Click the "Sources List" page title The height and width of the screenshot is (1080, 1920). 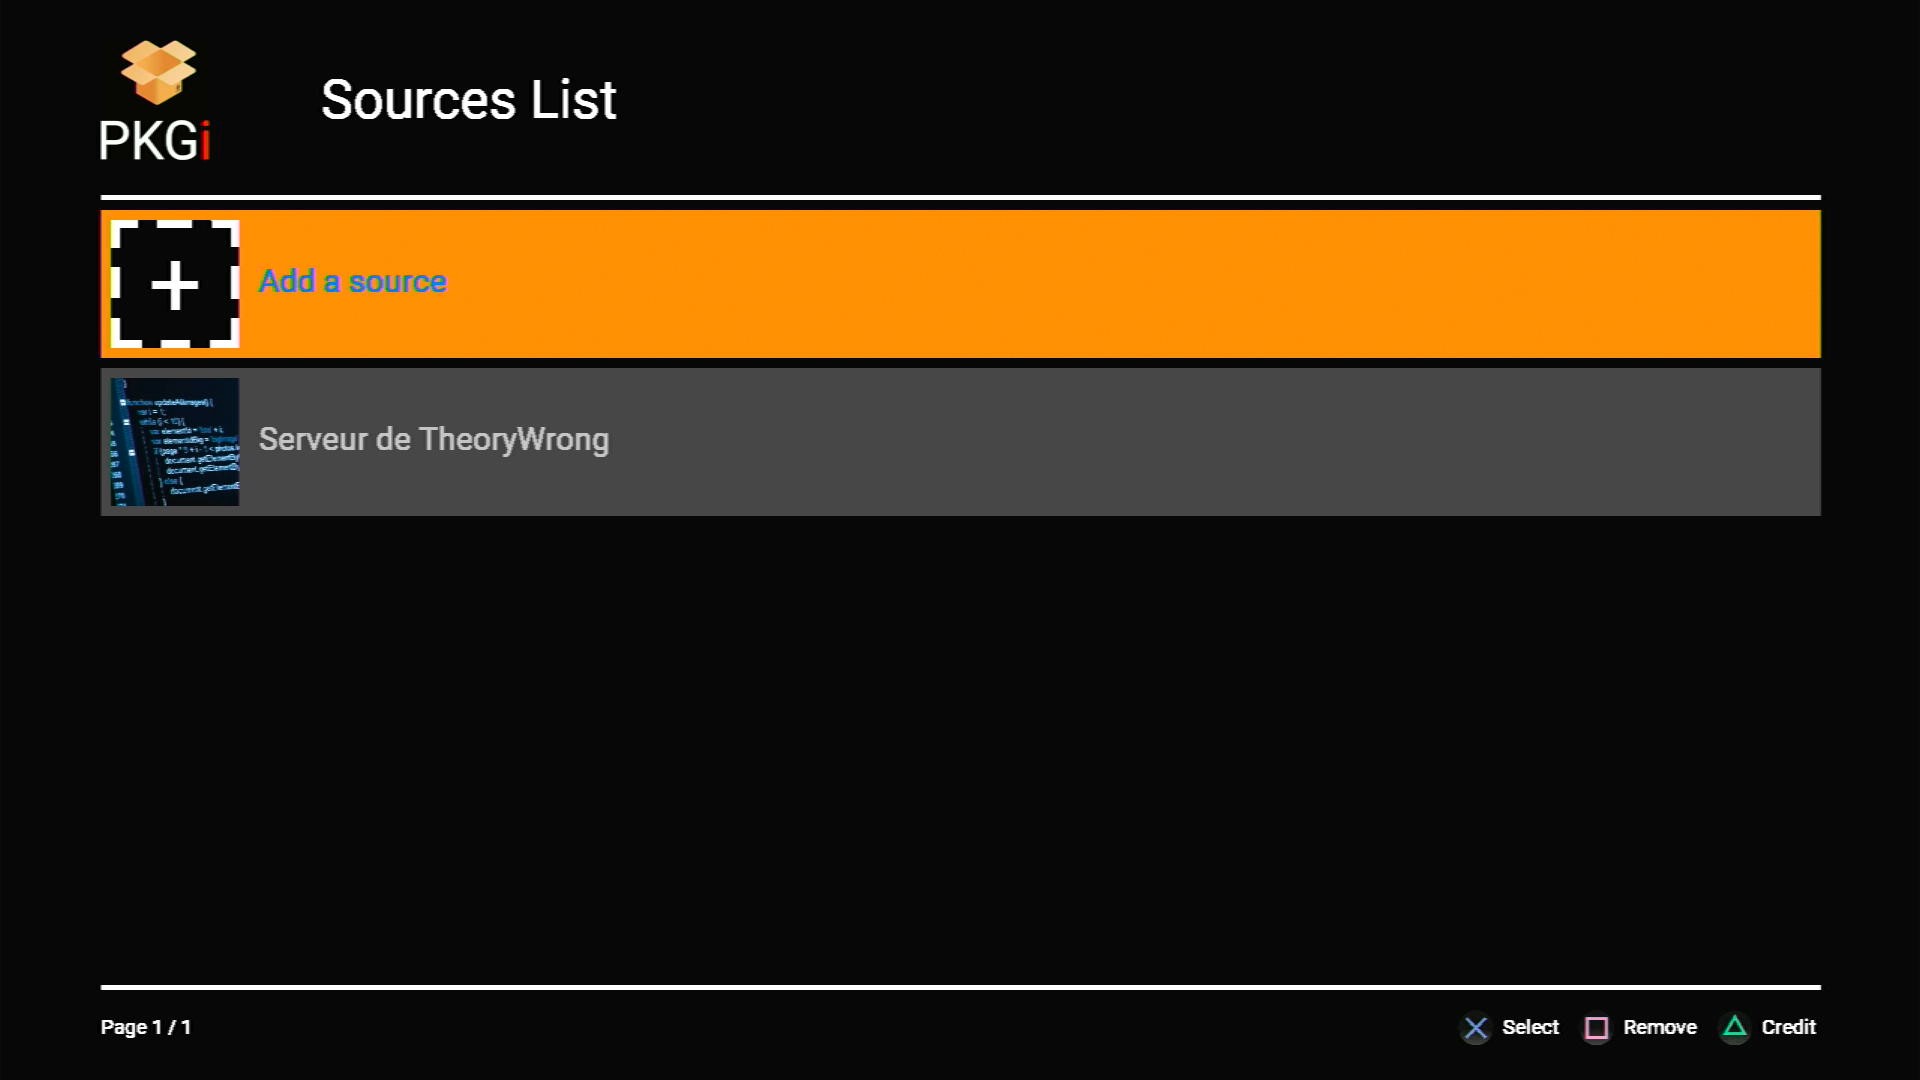(468, 100)
